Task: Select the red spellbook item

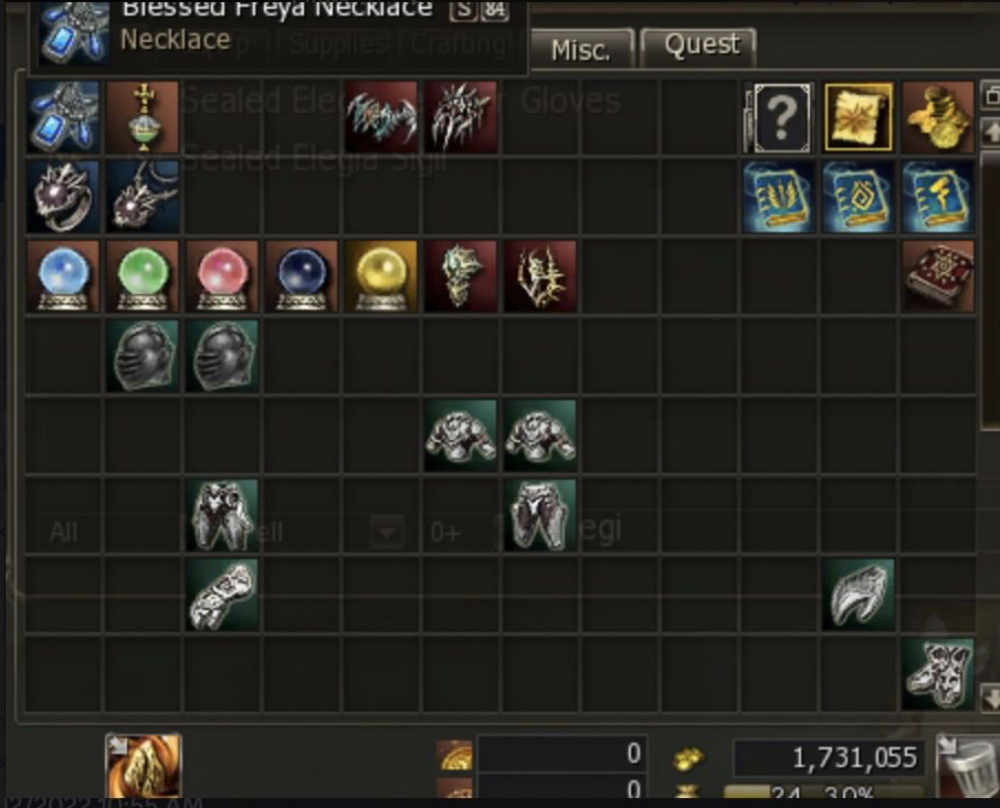Action: pyautogui.click(x=938, y=276)
